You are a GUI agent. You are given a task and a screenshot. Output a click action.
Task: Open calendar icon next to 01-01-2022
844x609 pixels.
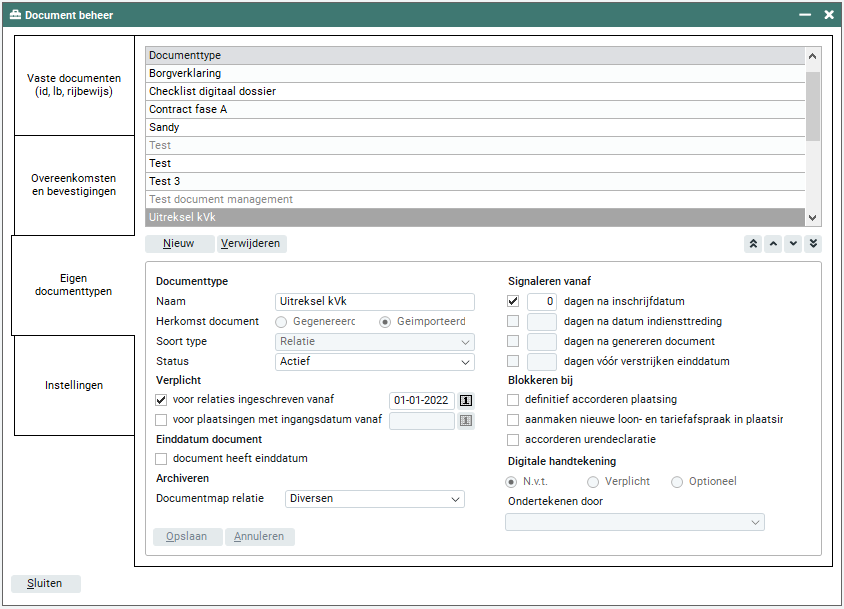click(466, 401)
